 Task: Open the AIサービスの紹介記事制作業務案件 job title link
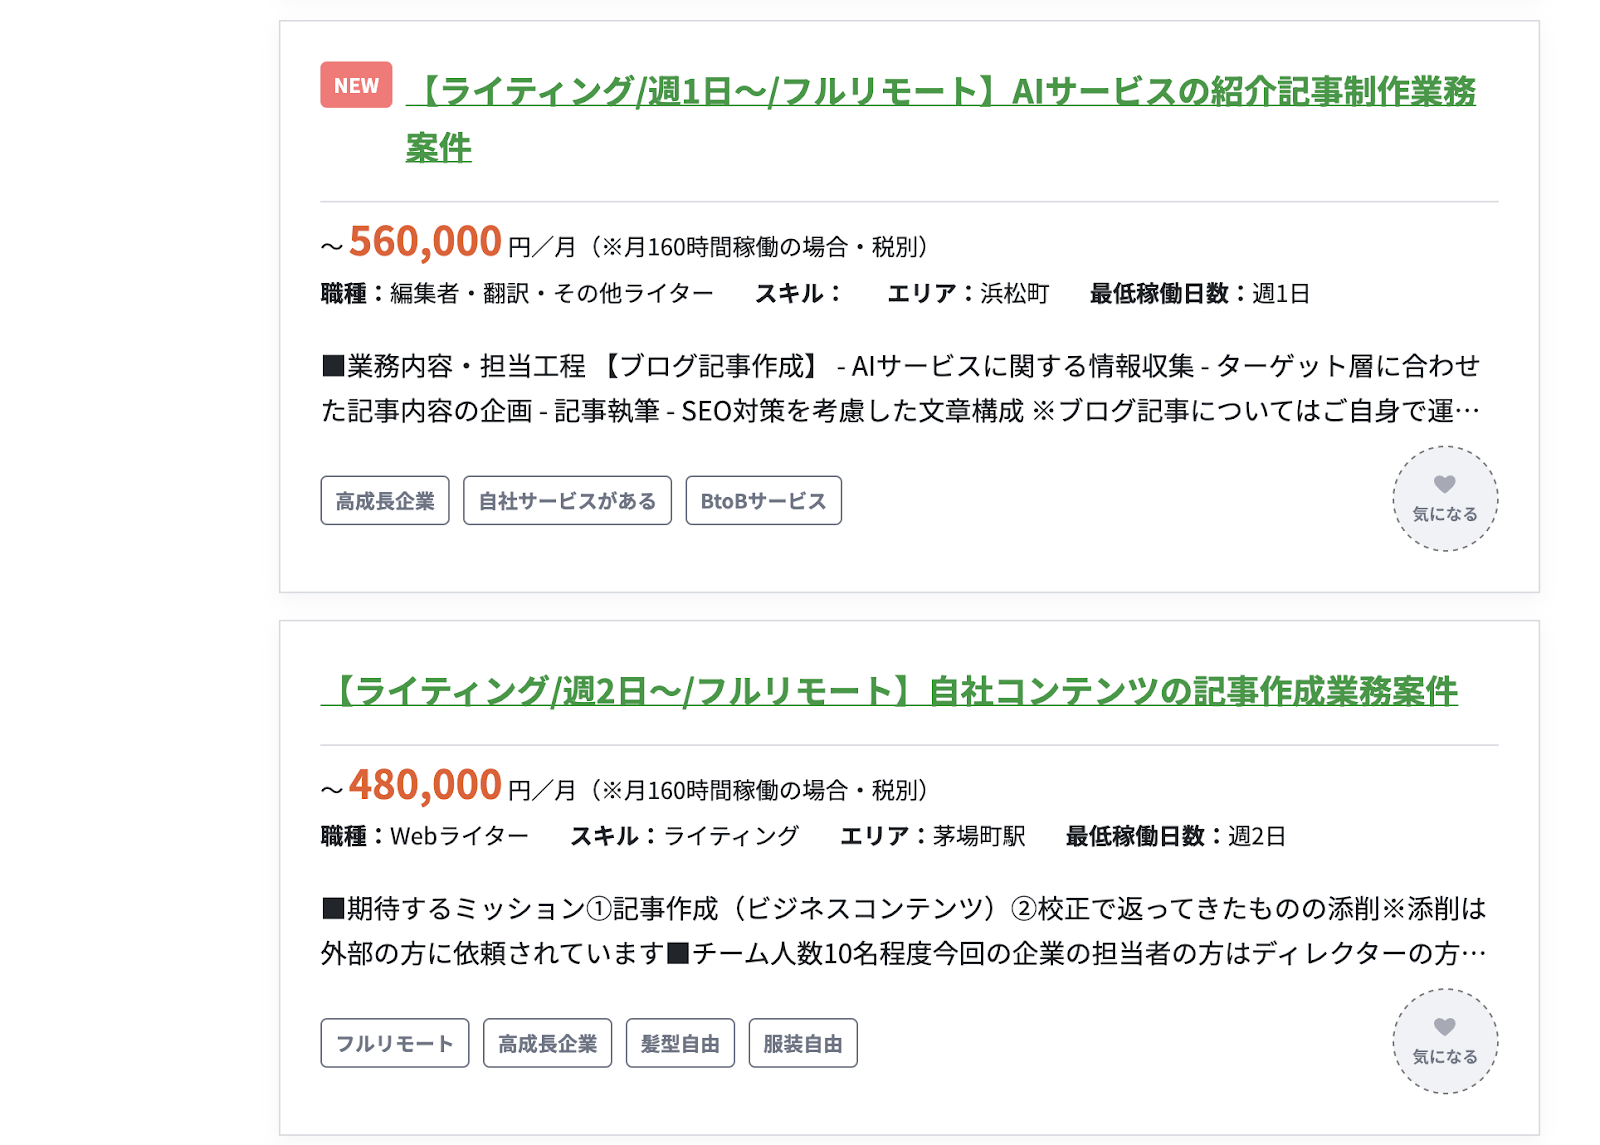941,119
